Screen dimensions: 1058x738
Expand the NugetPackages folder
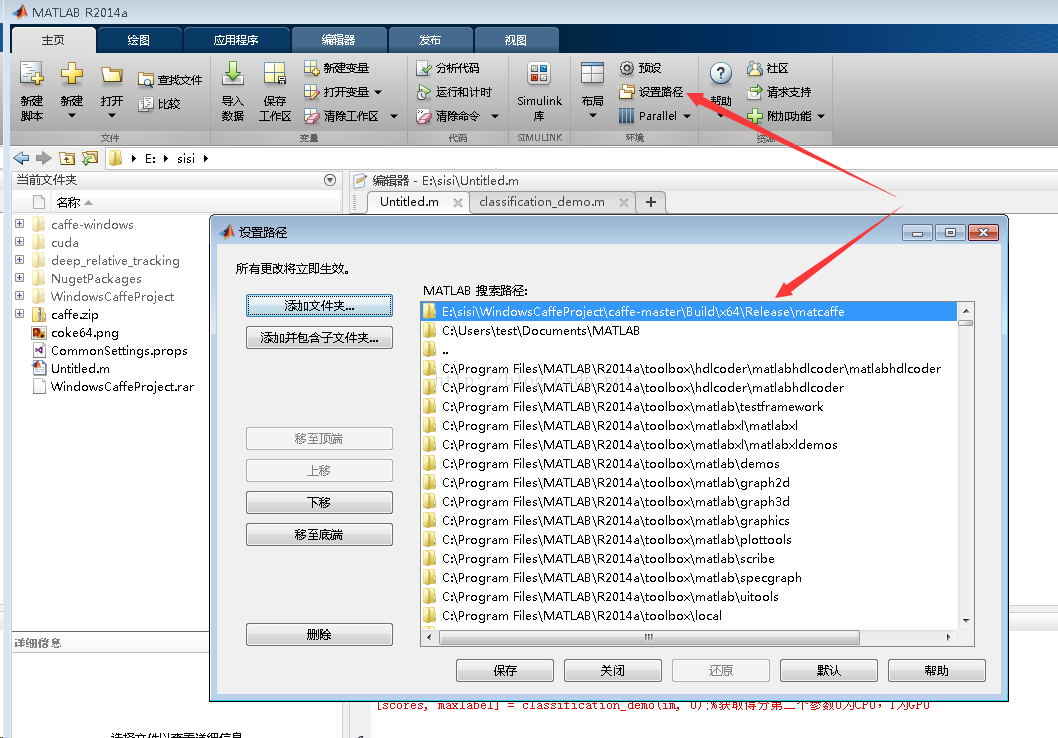20,277
